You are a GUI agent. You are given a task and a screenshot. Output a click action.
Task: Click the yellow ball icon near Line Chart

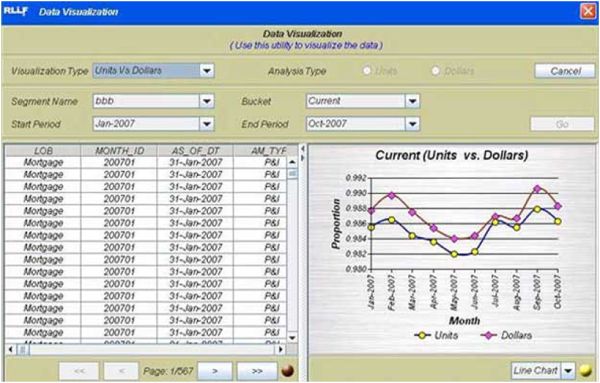click(585, 370)
